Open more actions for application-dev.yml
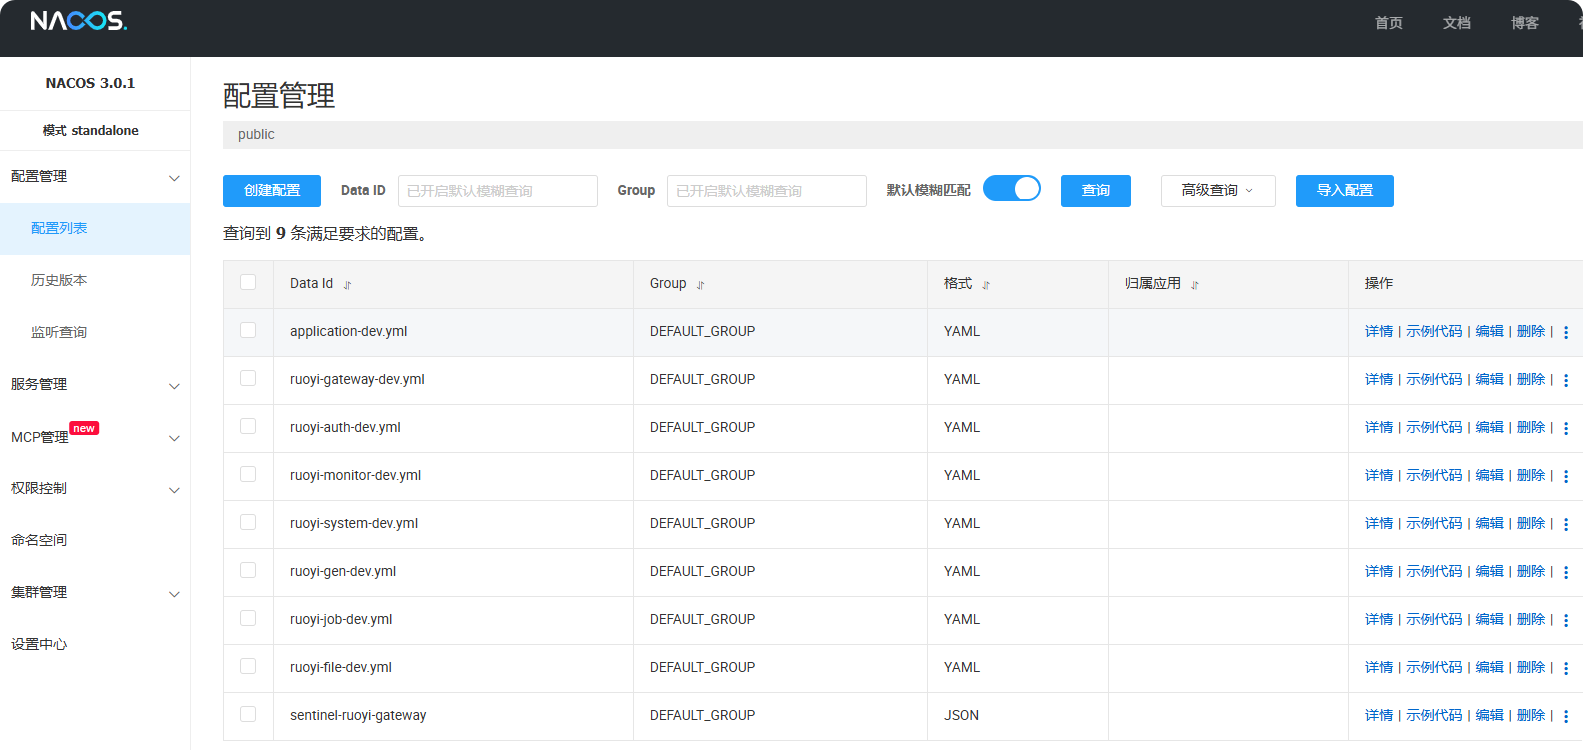Viewport: 1583px width, 750px height. click(1566, 332)
